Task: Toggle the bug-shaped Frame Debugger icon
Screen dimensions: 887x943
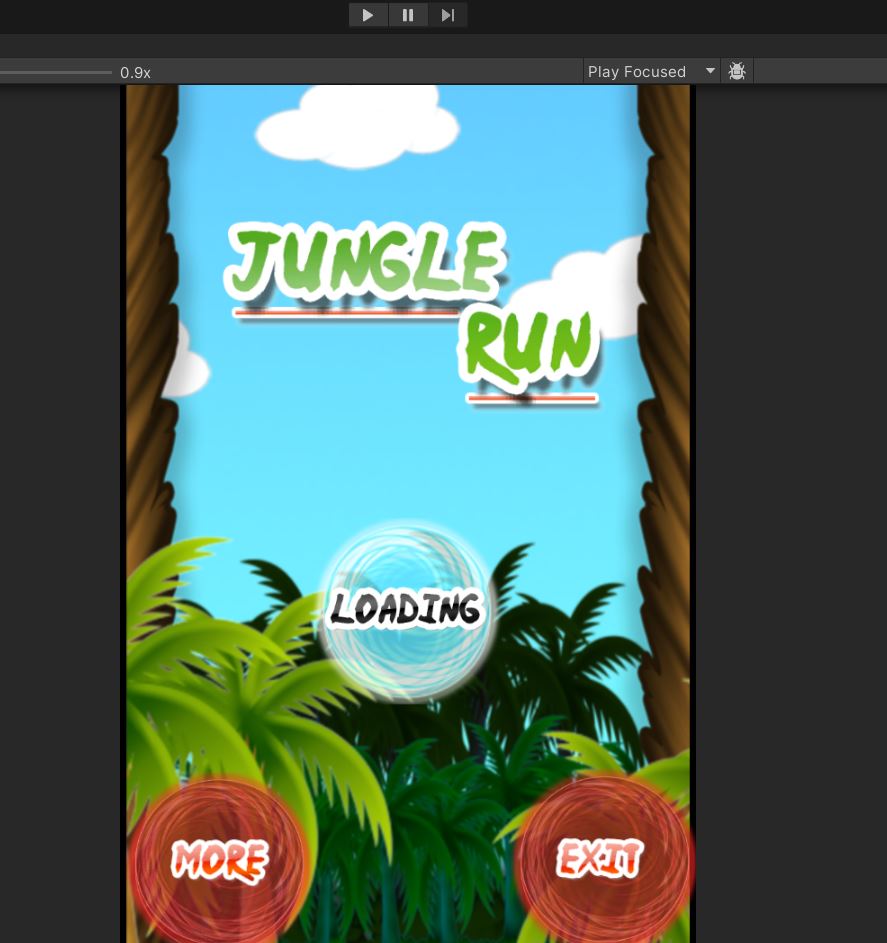Action: [737, 71]
